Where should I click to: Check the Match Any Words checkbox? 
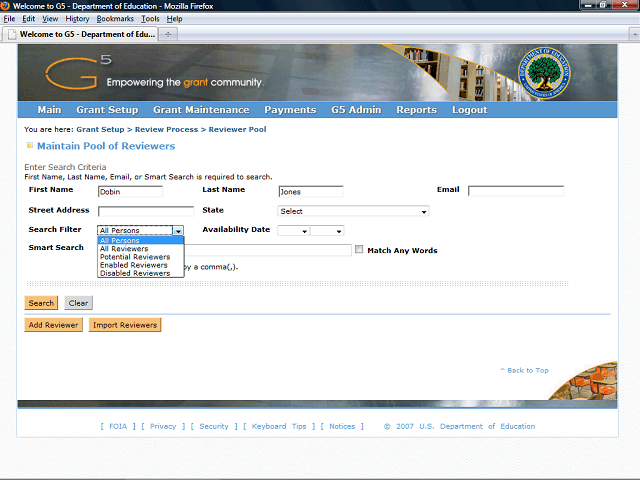pos(359,249)
